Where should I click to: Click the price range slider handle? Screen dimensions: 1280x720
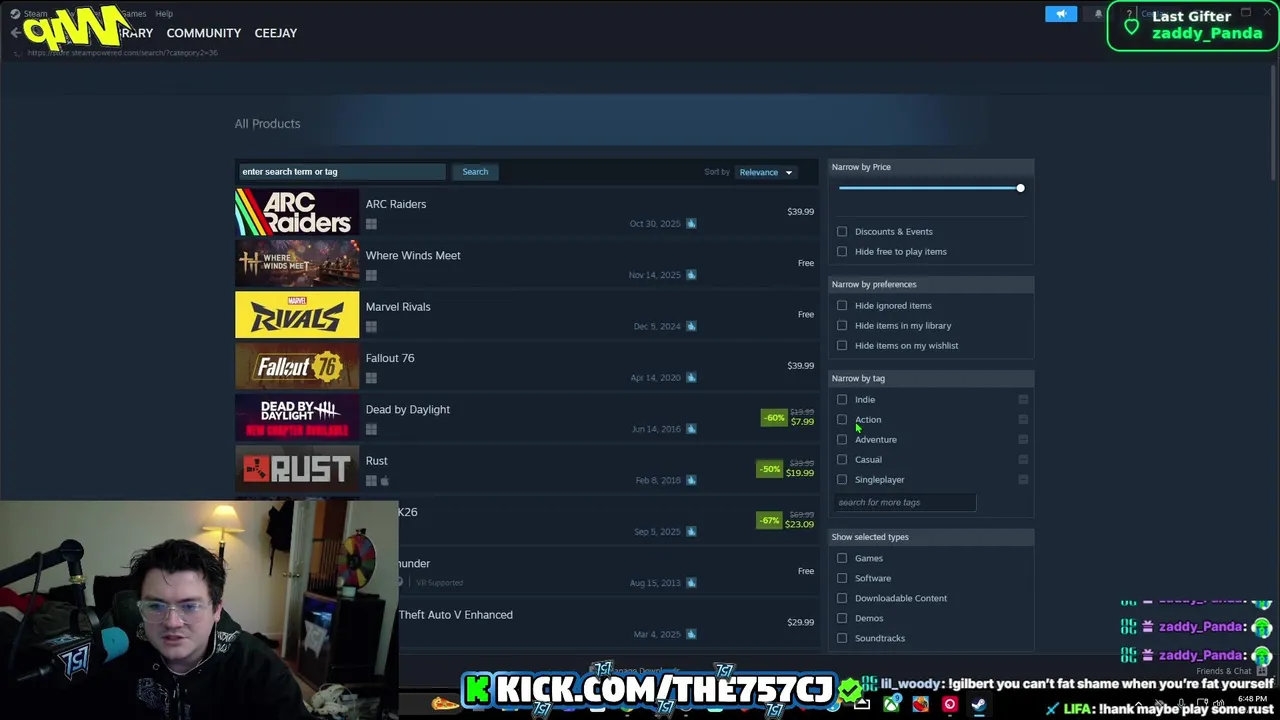tap(1020, 188)
